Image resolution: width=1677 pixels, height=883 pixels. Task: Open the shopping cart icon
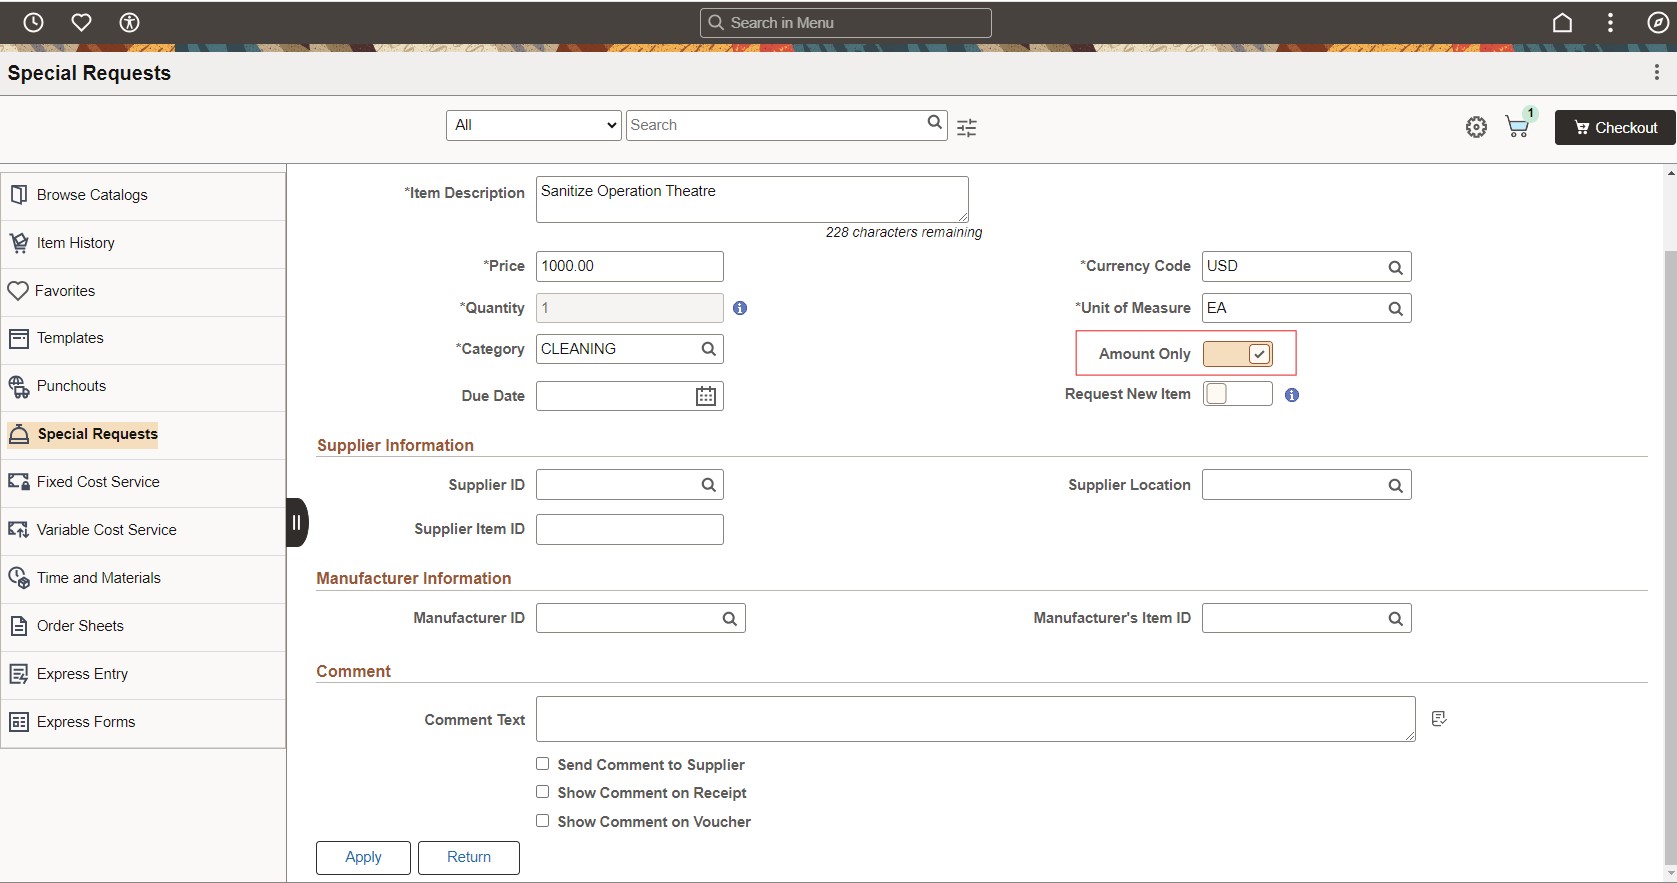pos(1517,127)
